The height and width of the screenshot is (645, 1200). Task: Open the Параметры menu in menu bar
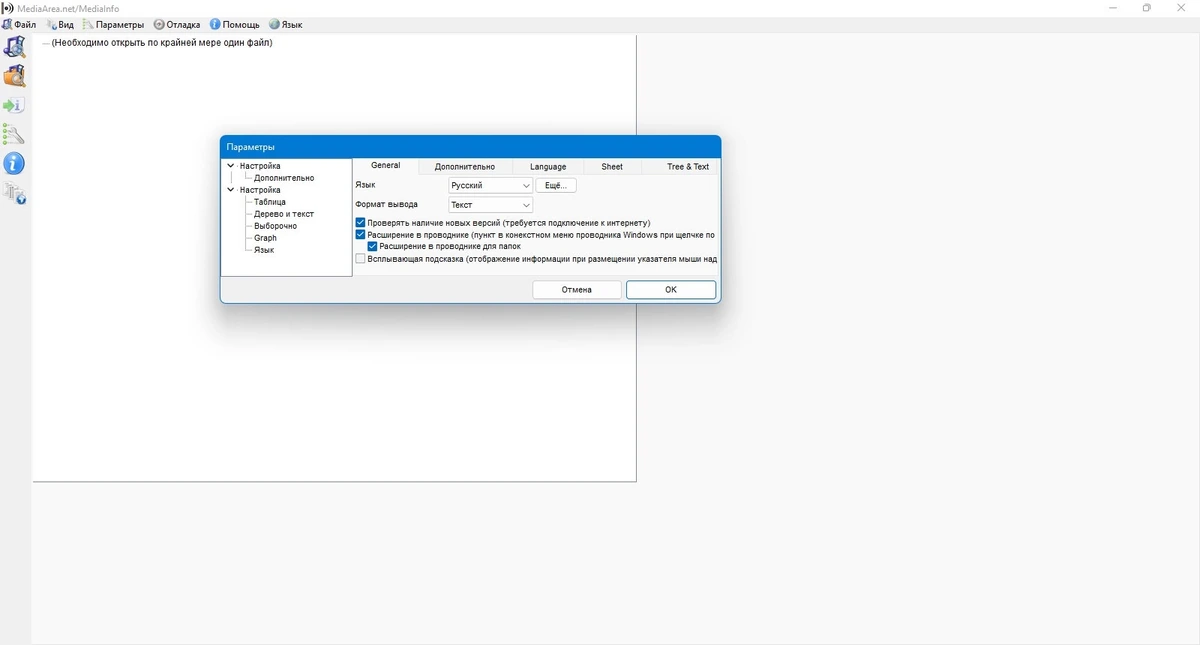pos(113,24)
